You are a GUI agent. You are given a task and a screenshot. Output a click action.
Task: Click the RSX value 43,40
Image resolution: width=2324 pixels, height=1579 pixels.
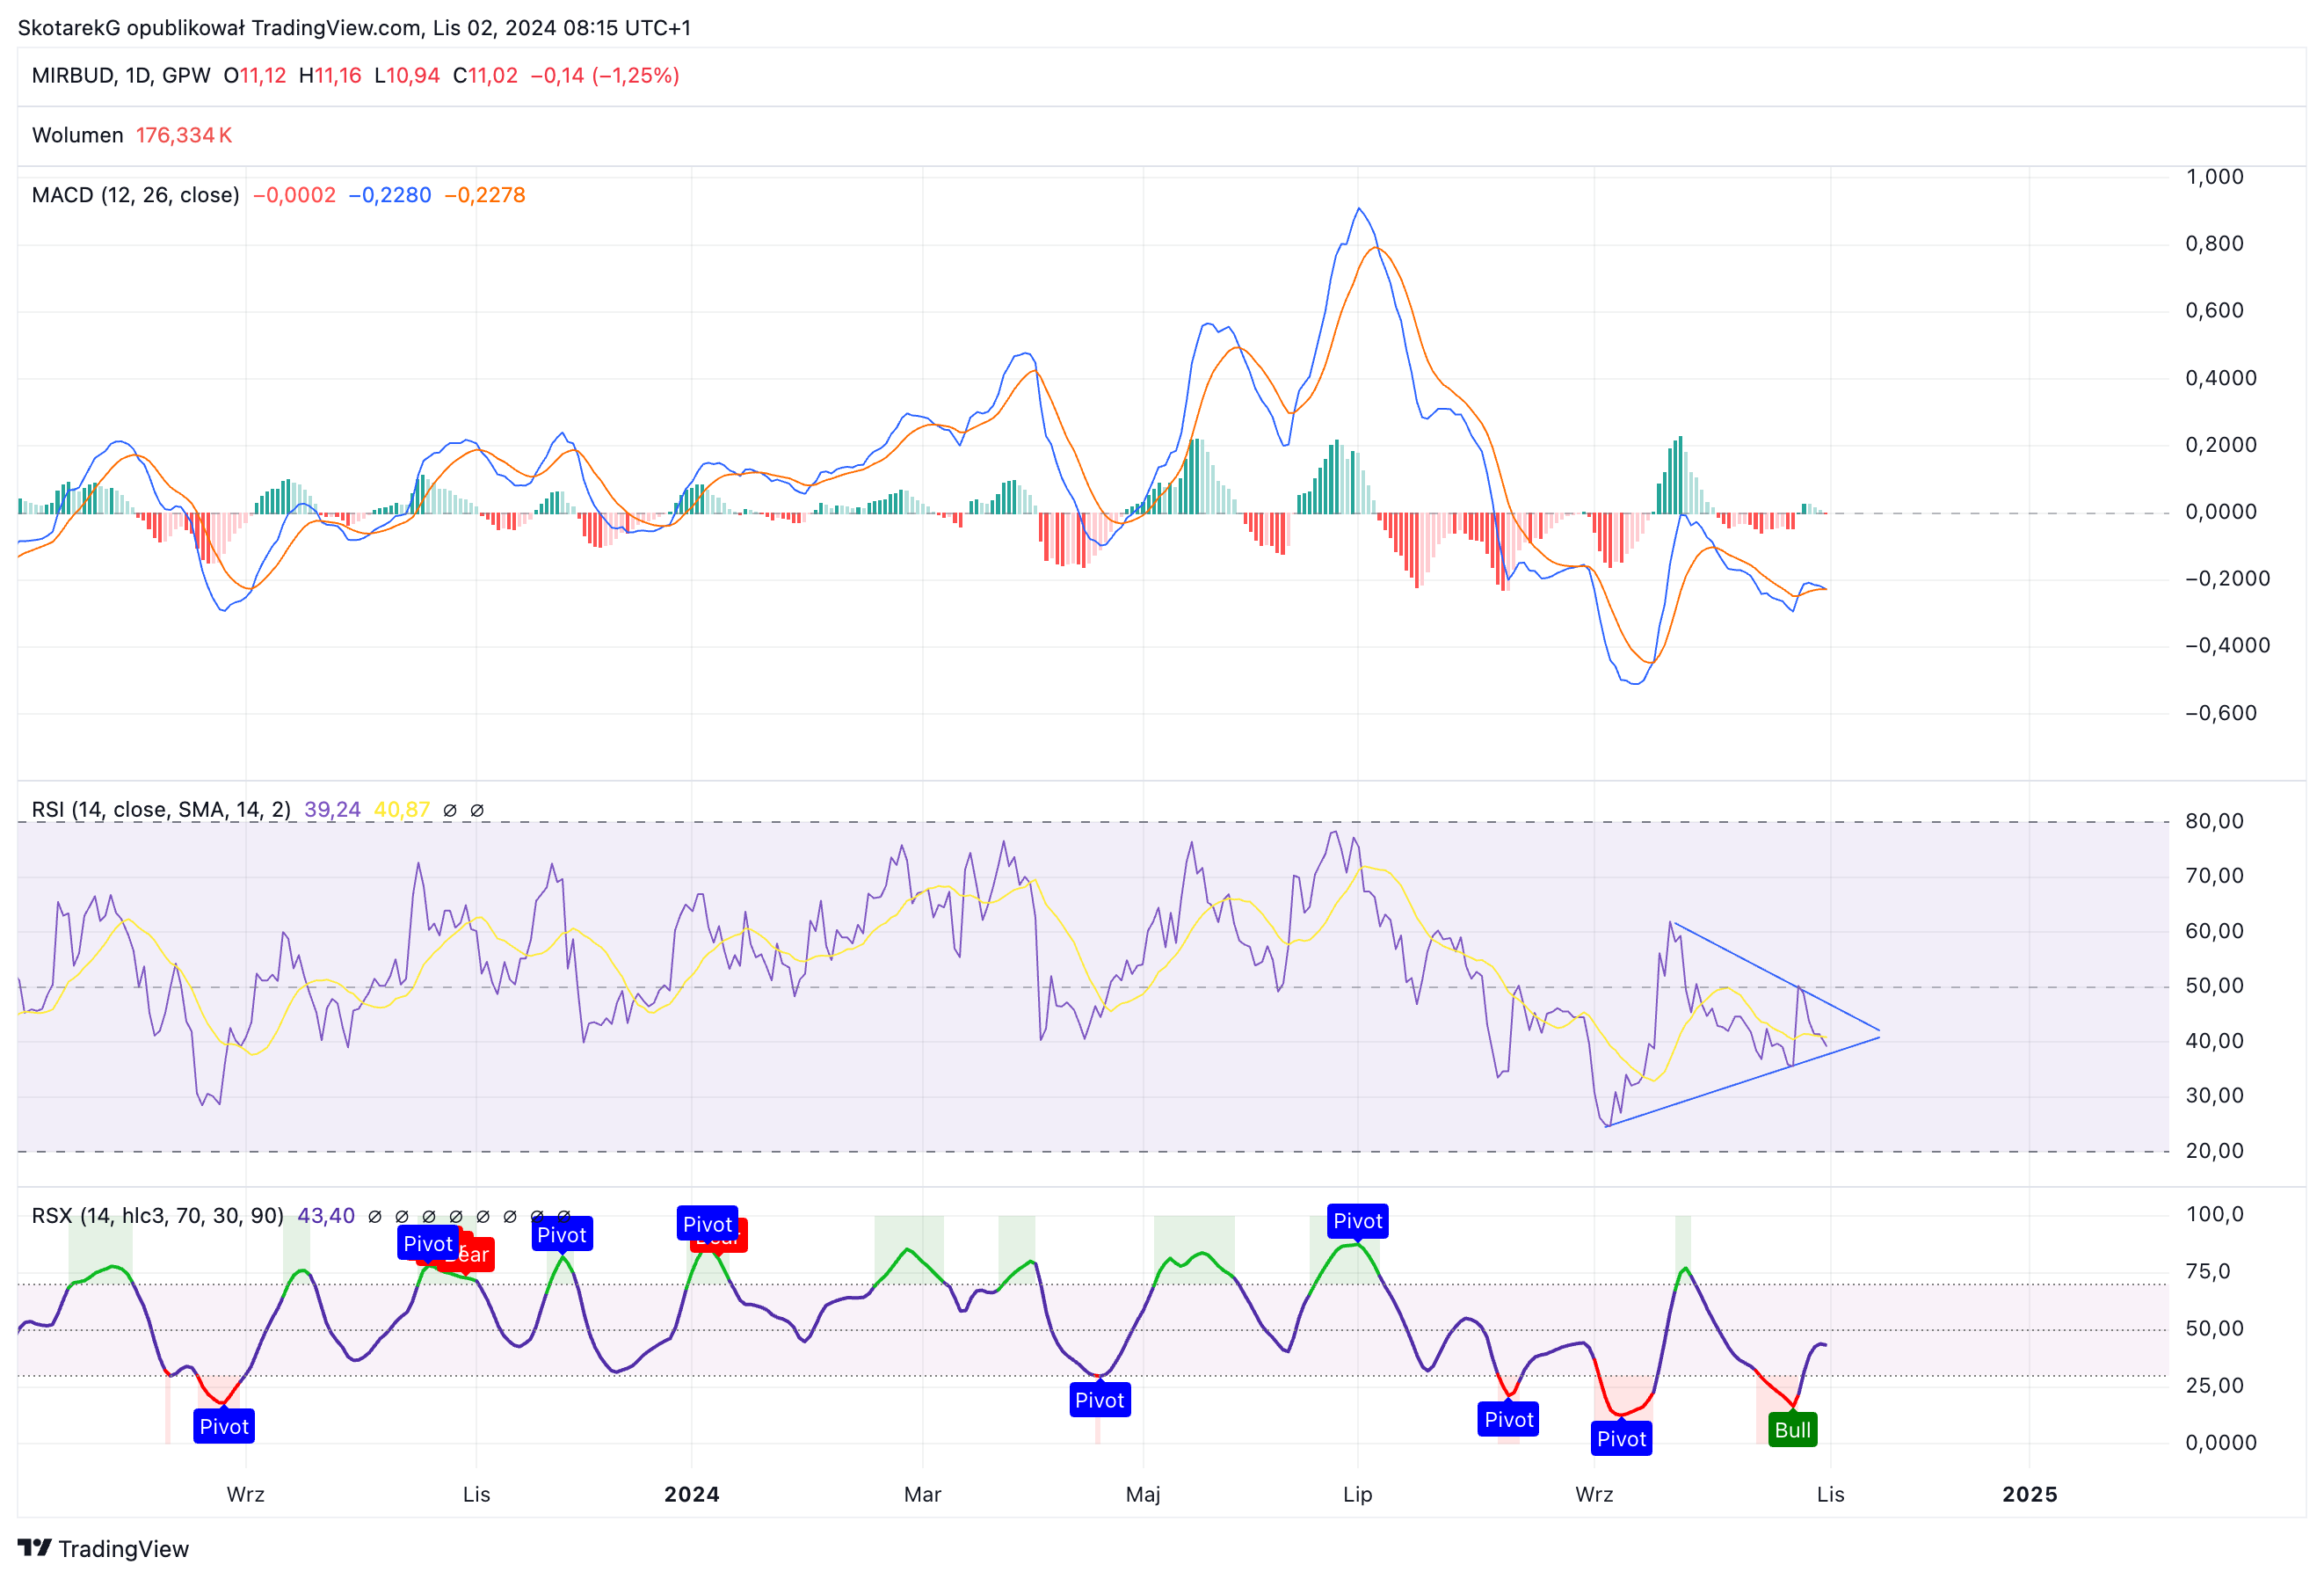coord(326,1215)
